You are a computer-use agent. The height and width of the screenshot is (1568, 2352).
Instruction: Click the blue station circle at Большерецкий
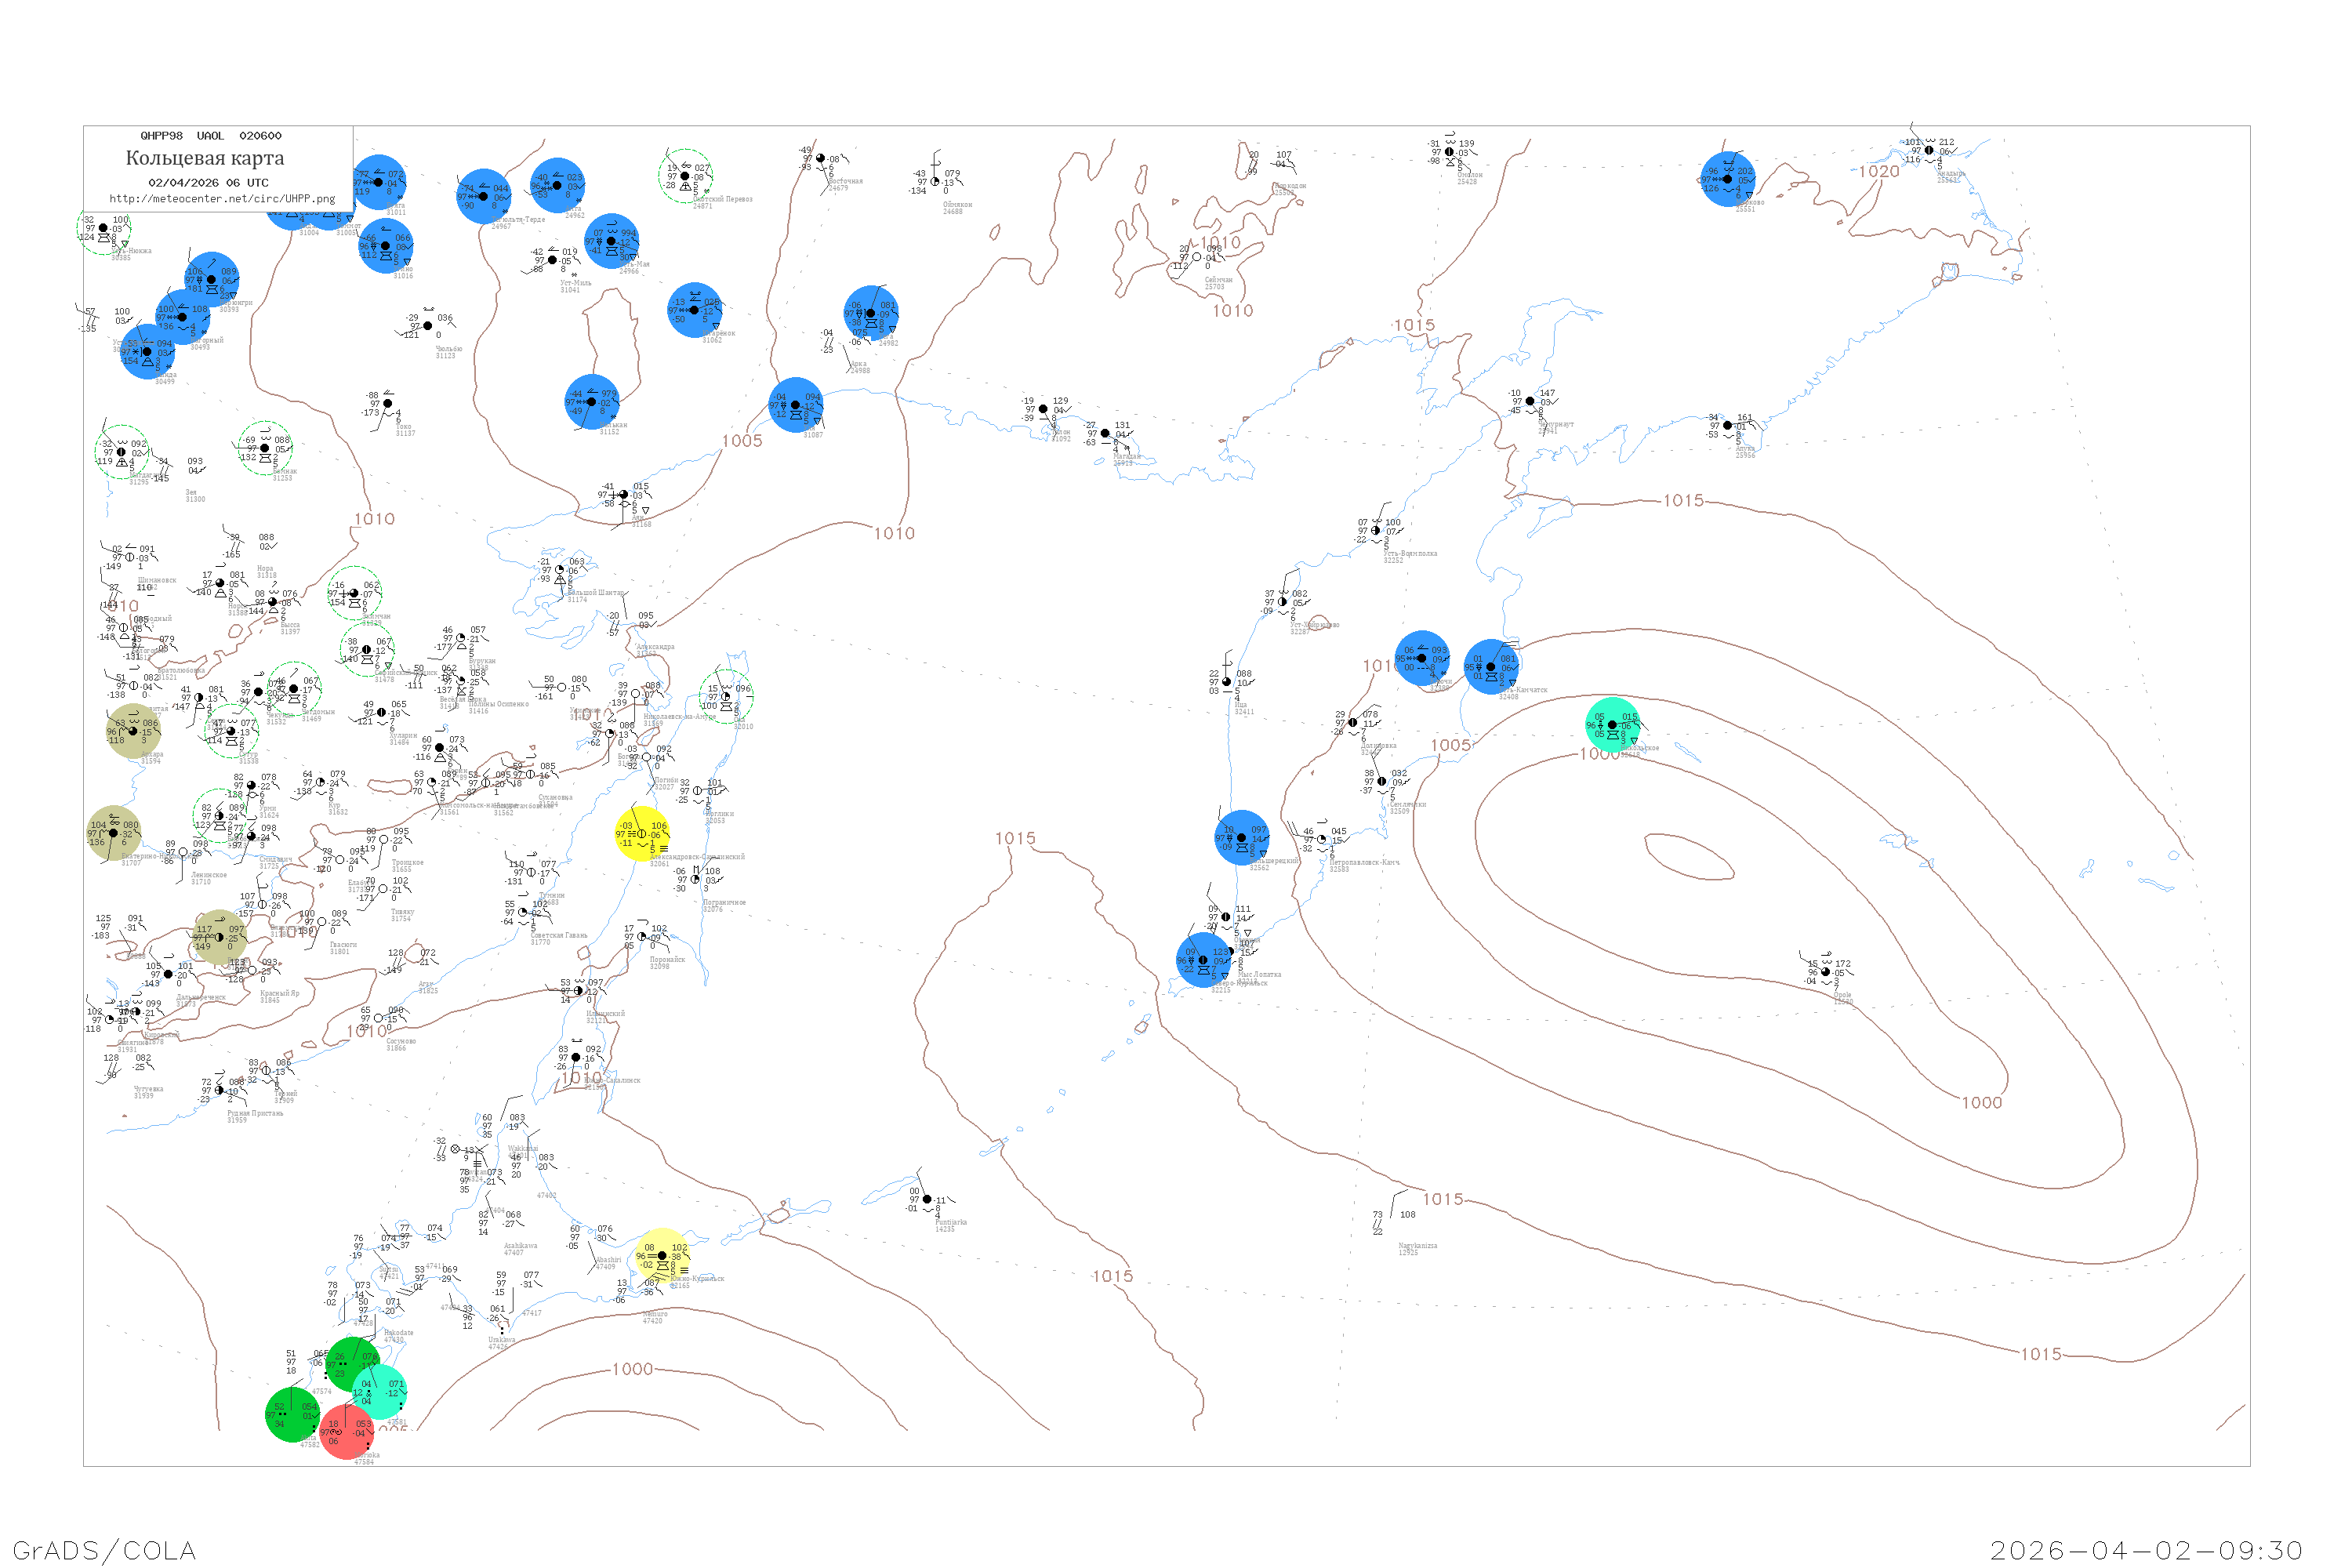(1242, 838)
